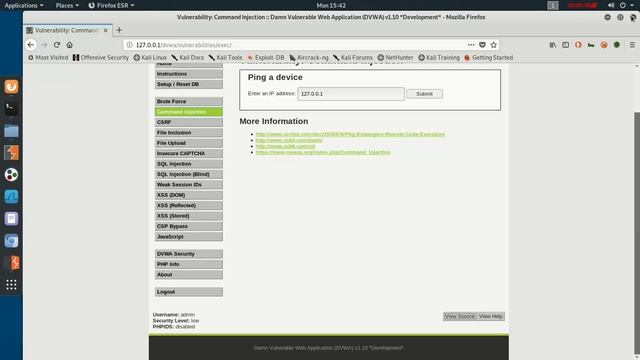Toggle the sidebar view icon
This screenshot has height=360, width=640.
coord(565,45)
